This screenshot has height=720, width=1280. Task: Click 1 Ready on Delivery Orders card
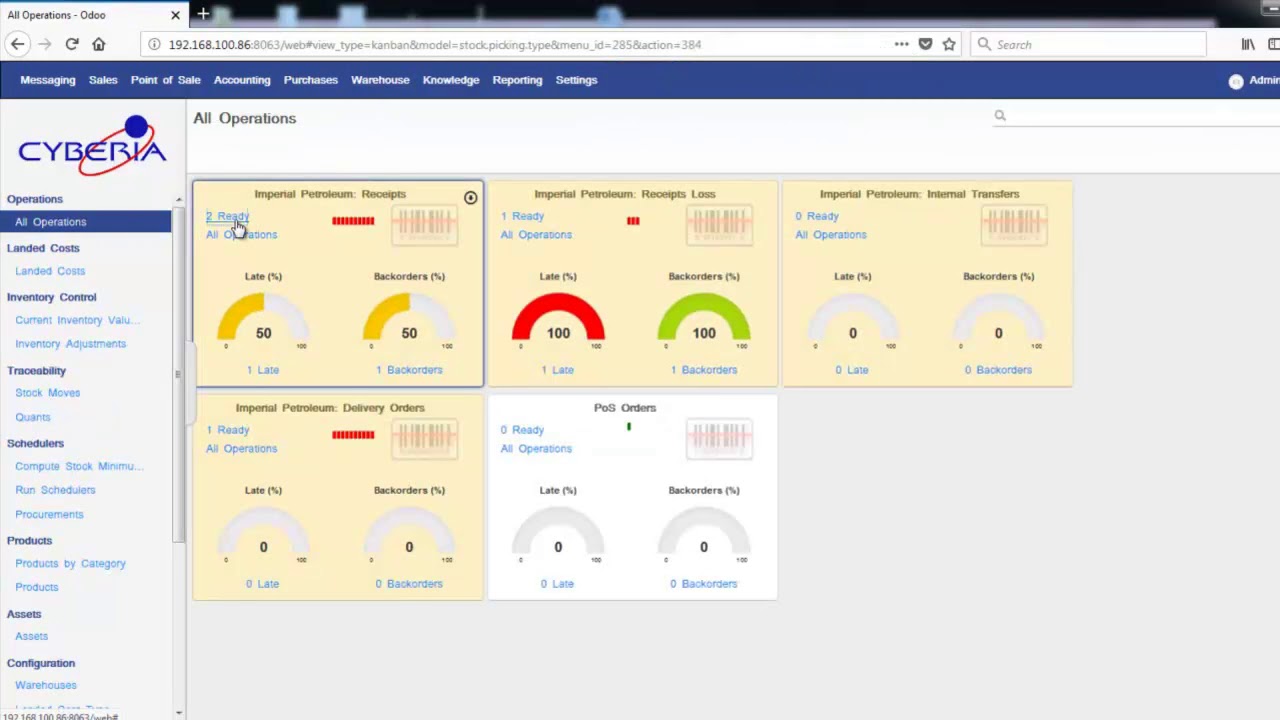pyautogui.click(x=227, y=430)
